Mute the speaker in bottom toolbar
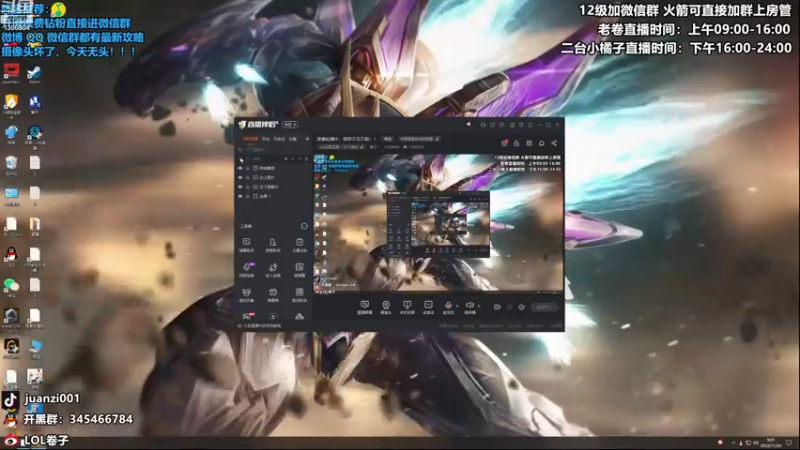The height and width of the screenshot is (450, 800). pyautogui.click(x=470, y=307)
